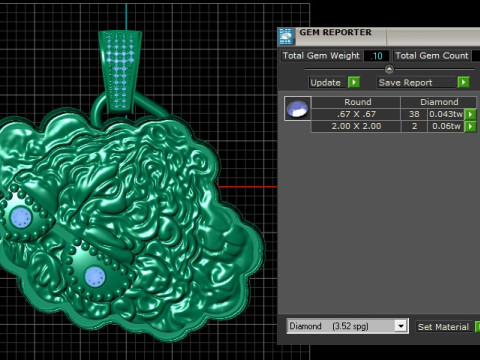Screen dimensions: 480x360
Task: Select the 2.00 X 2.00 size cell
Action: 356,126
